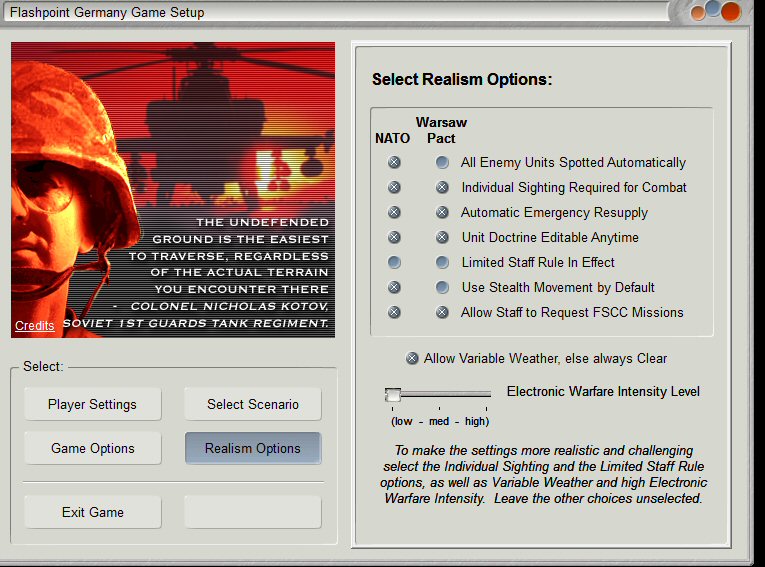This screenshot has width=765, height=567.
Task: Click the blue-gray window control orb
Action: click(x=713, y=9)
